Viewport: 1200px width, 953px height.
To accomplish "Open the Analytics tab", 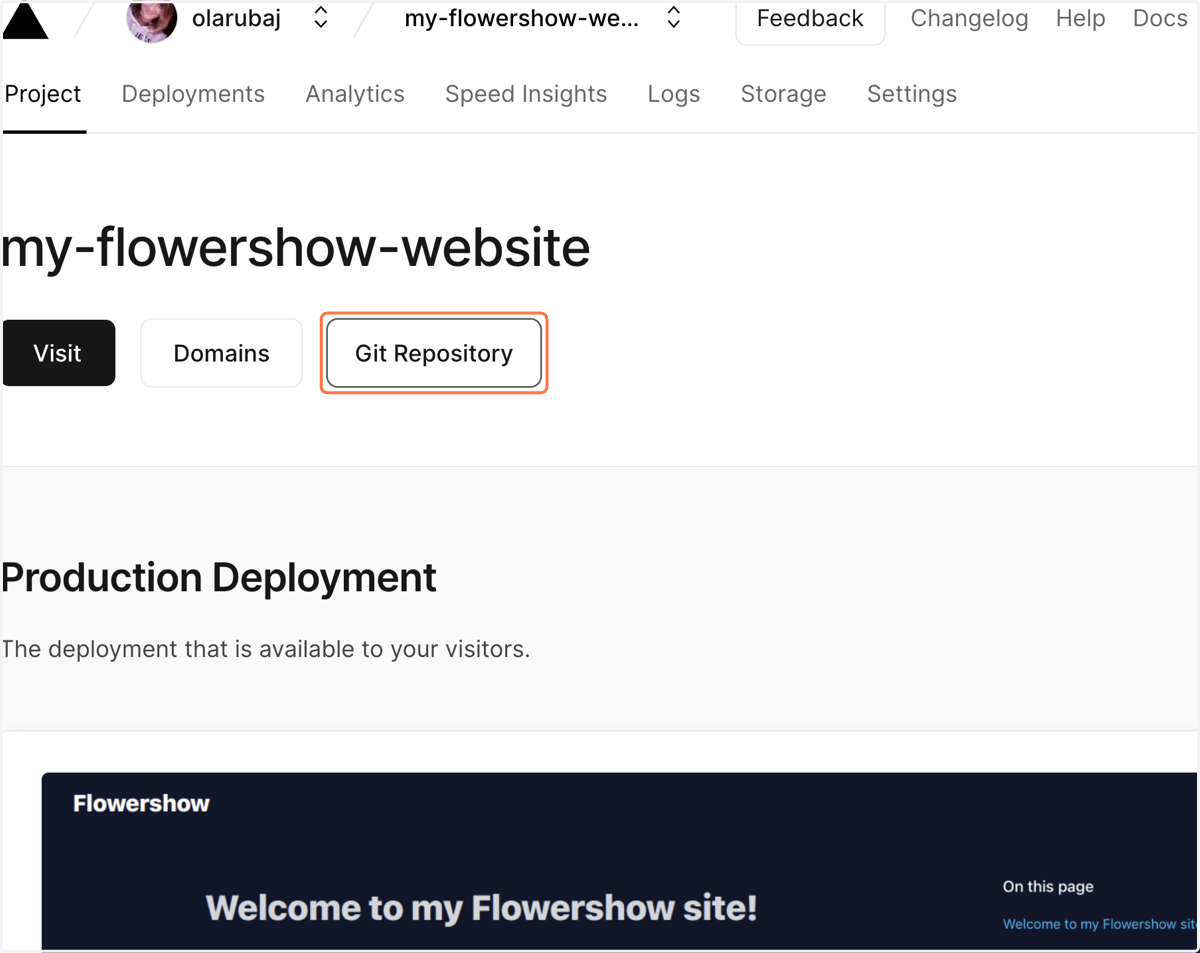I will coord(355,94).
